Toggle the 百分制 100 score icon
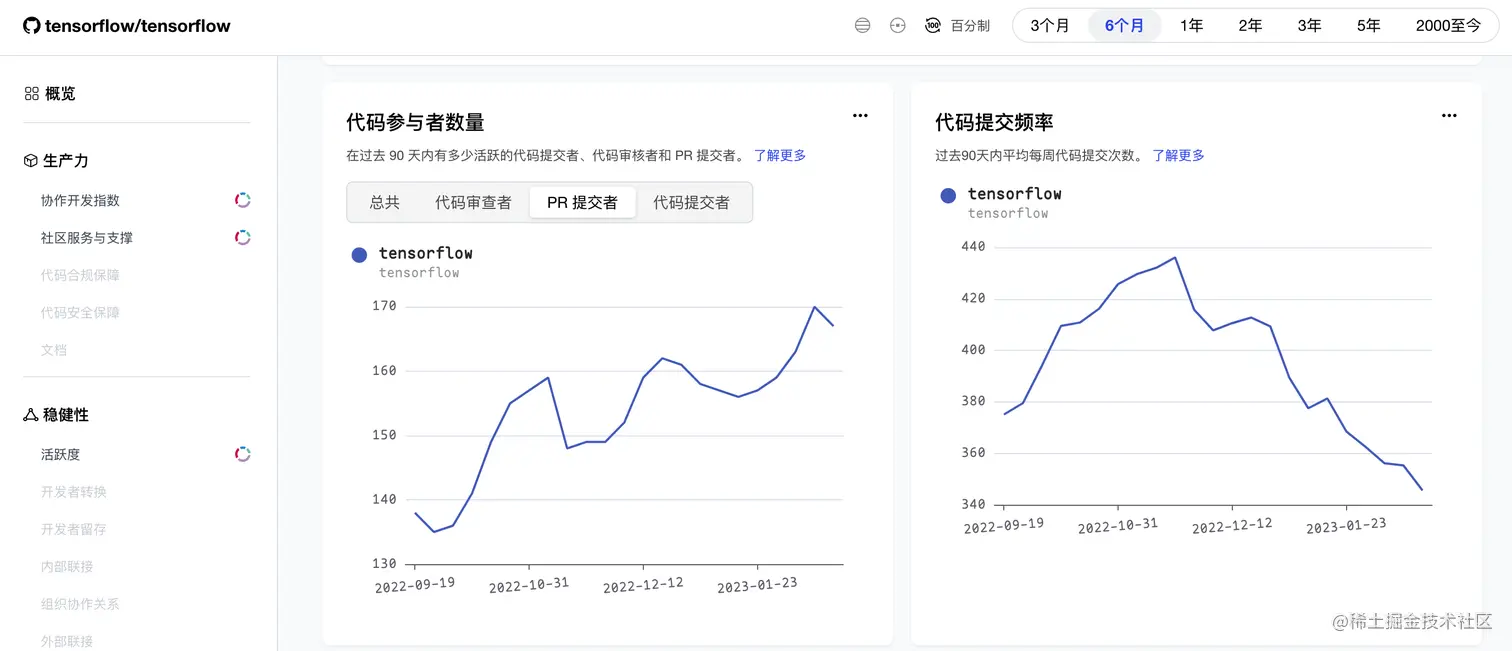The height and width of the screenshot is (651, 1512). click(x=933, y=26)
